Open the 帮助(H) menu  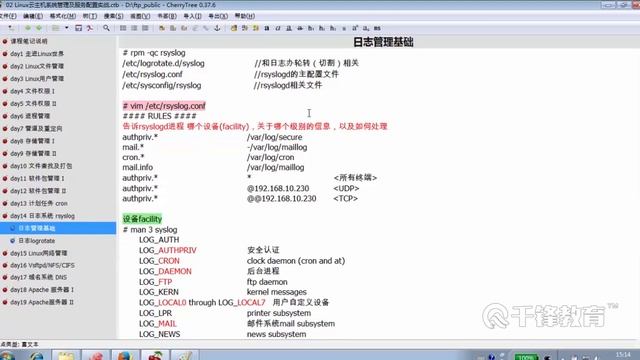pos(245,16)
